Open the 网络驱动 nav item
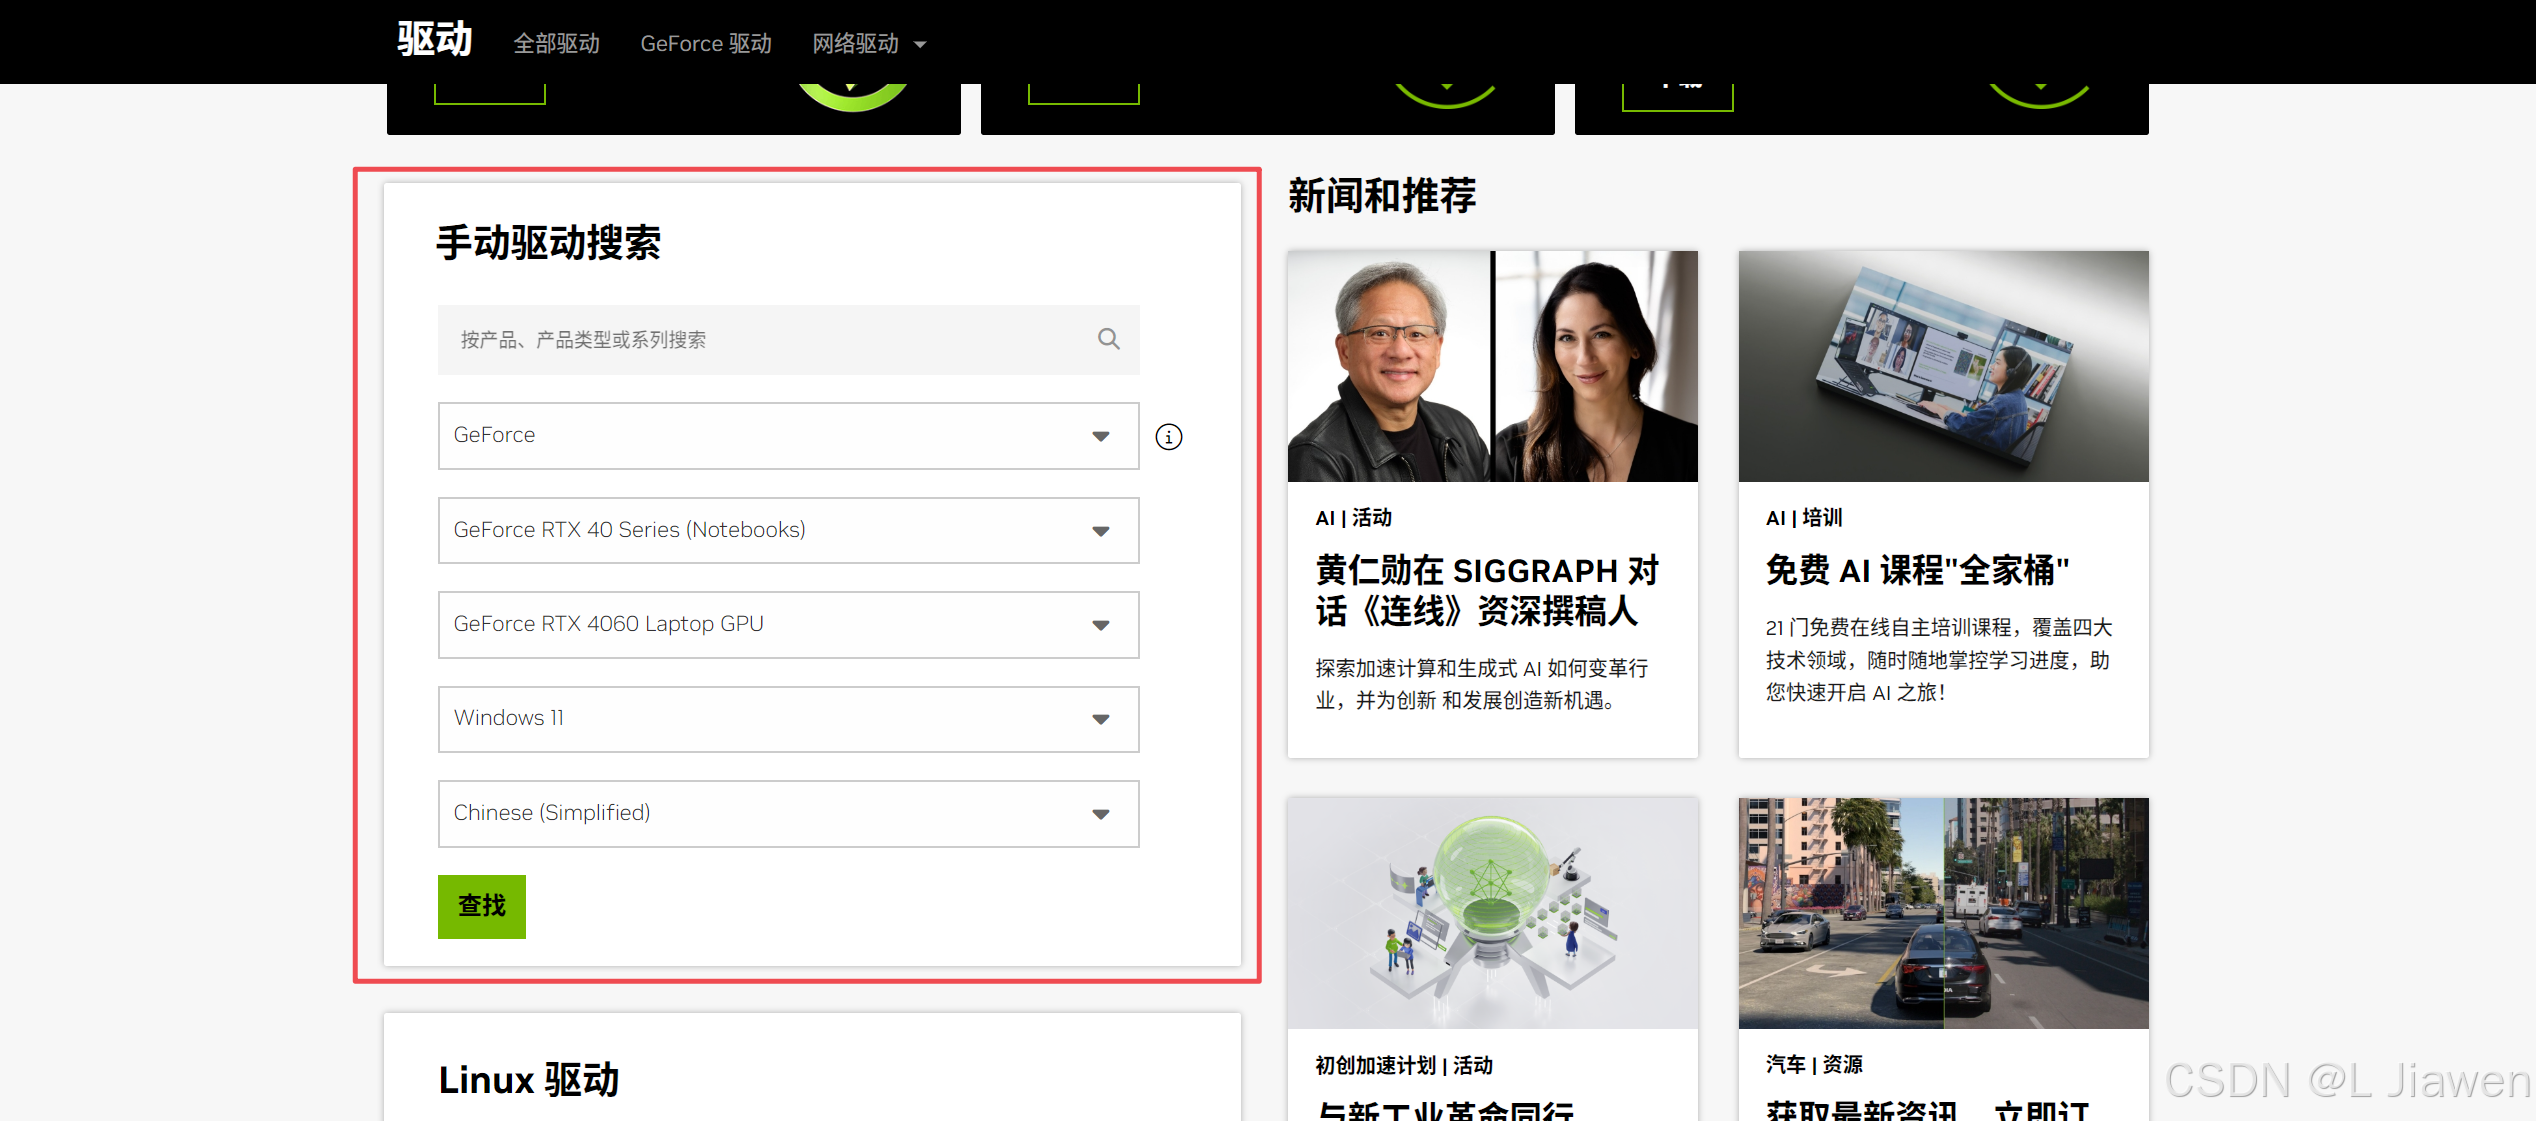Screen dimensions: 2536x1121 tap(856, 44)
